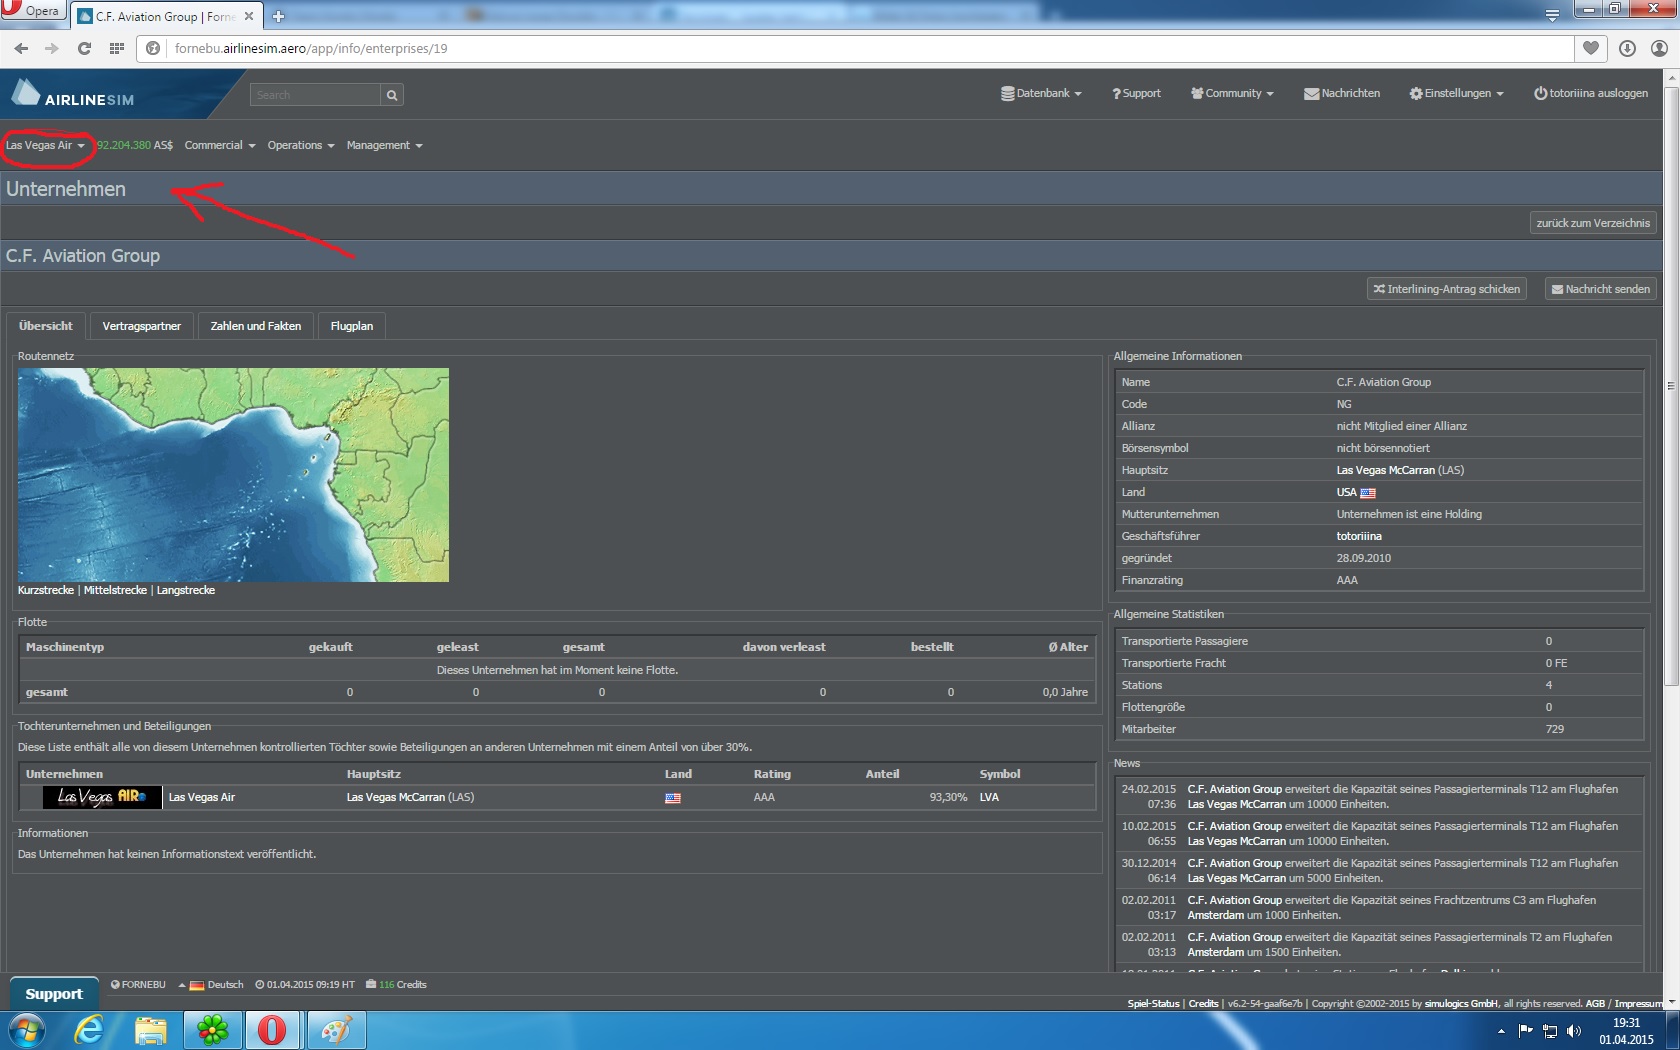
Task: Expand the Las Vegas Air airline selector
Action: [45, 146]
